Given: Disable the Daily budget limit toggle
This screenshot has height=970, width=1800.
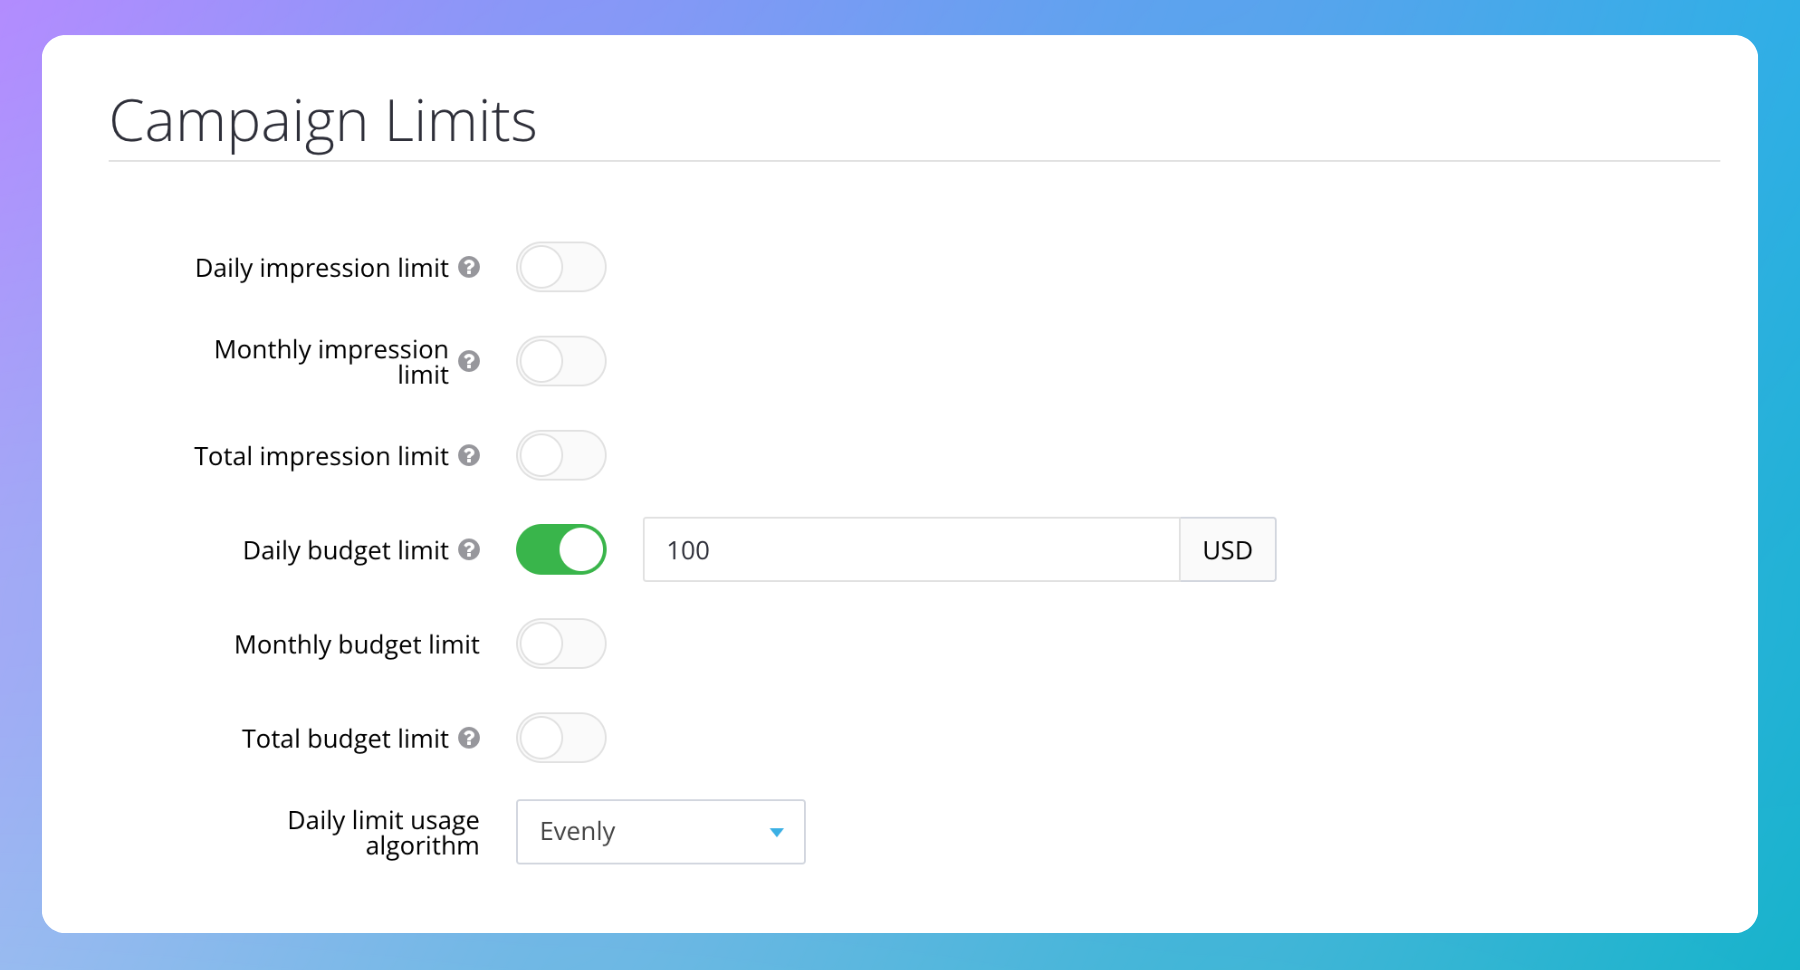Looking at the screenshot, I should (561, 550).
